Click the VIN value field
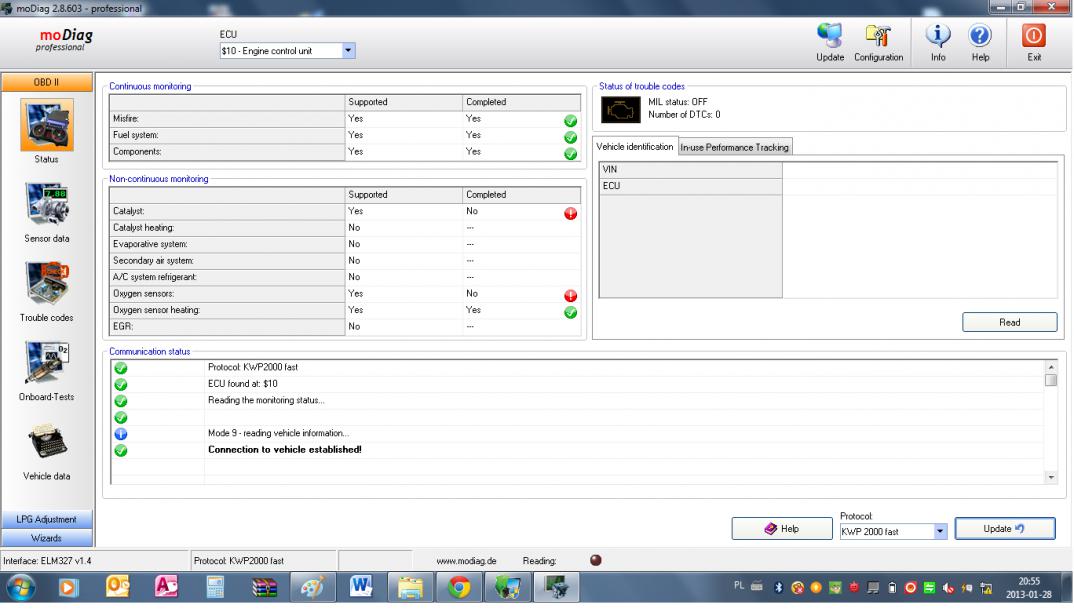The height and width of the screenshot is (612, 1074). 920,169
